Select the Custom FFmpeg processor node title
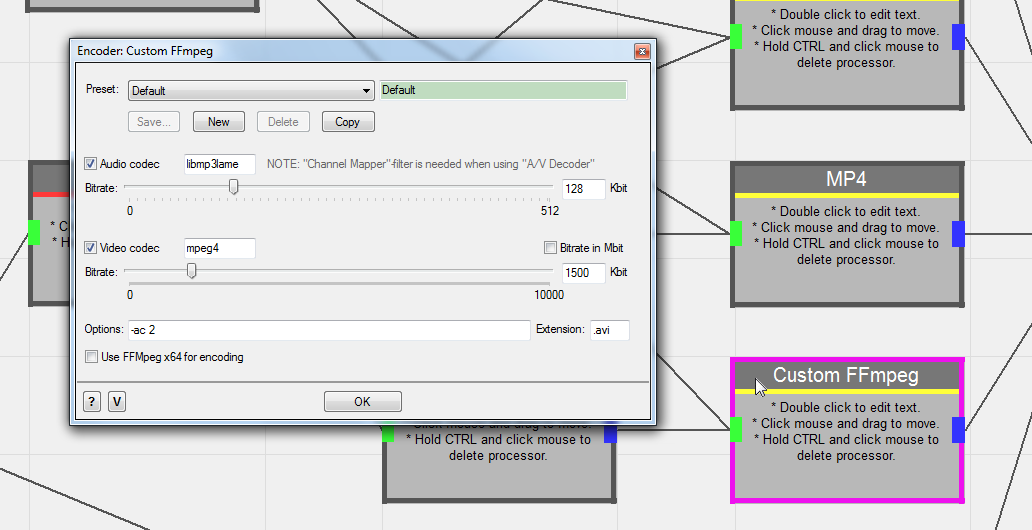The image size is (1032, 530). point(846,375)
